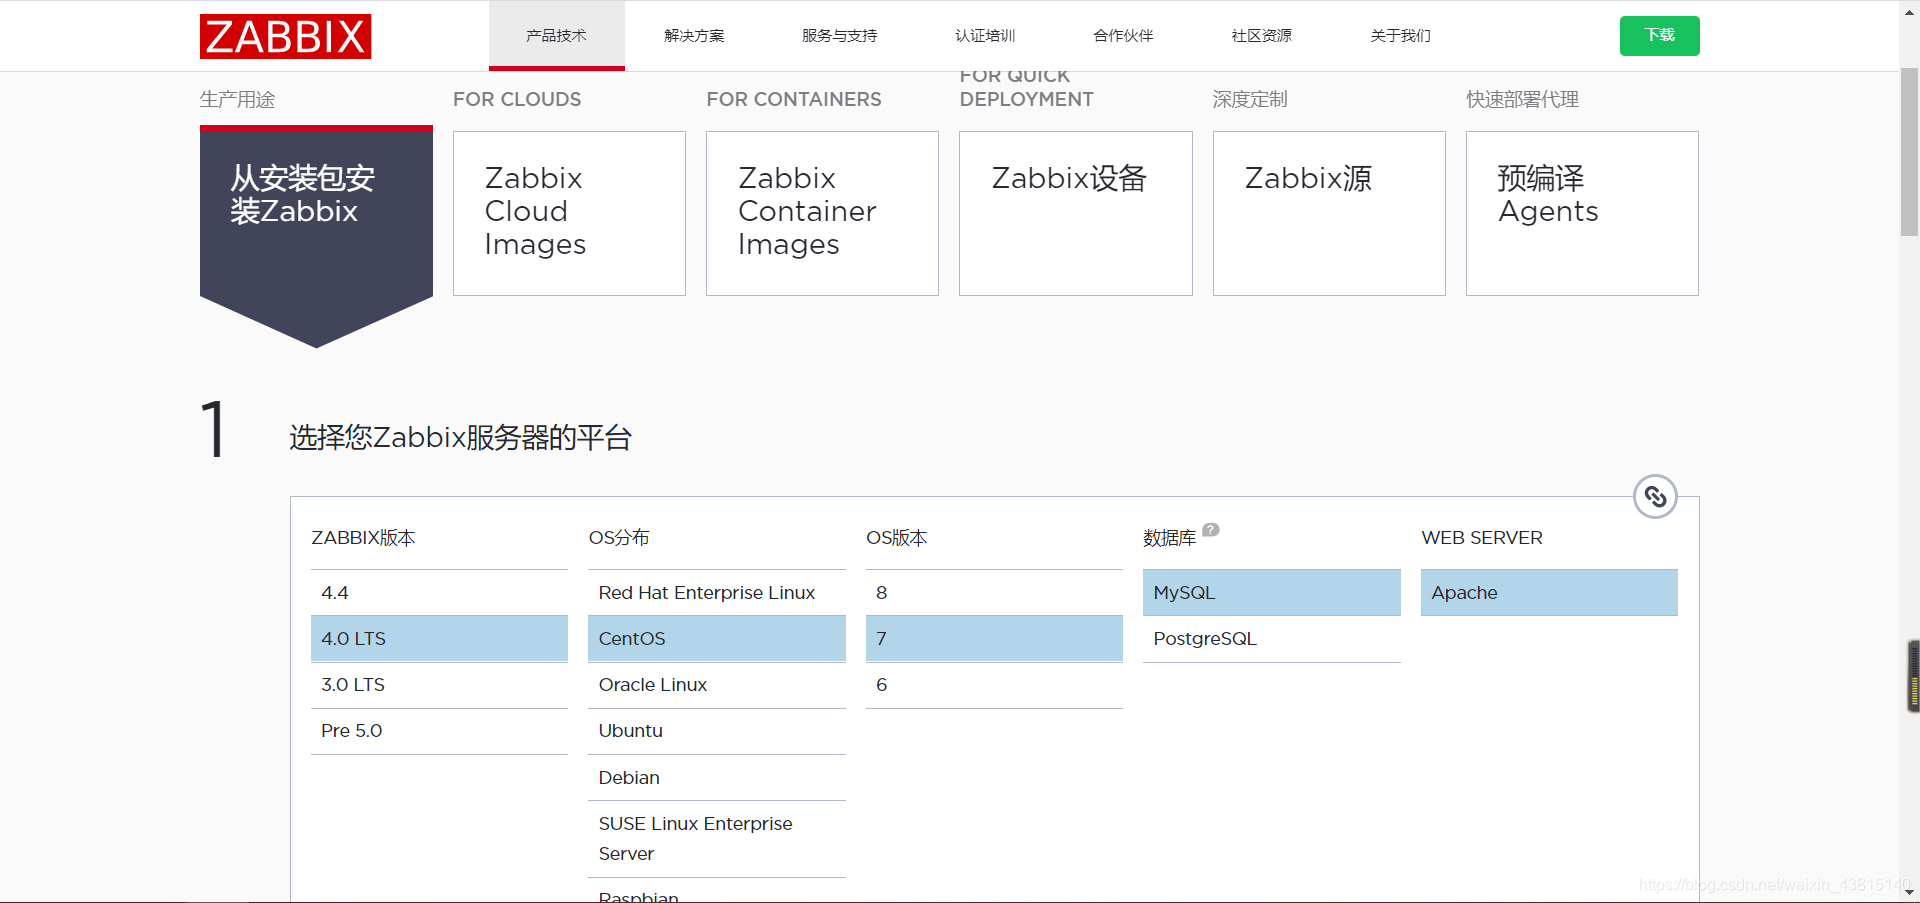Select Ubuntu as the OS distribution
Viewport: 1920px width, 903px height.
point(716,731)
